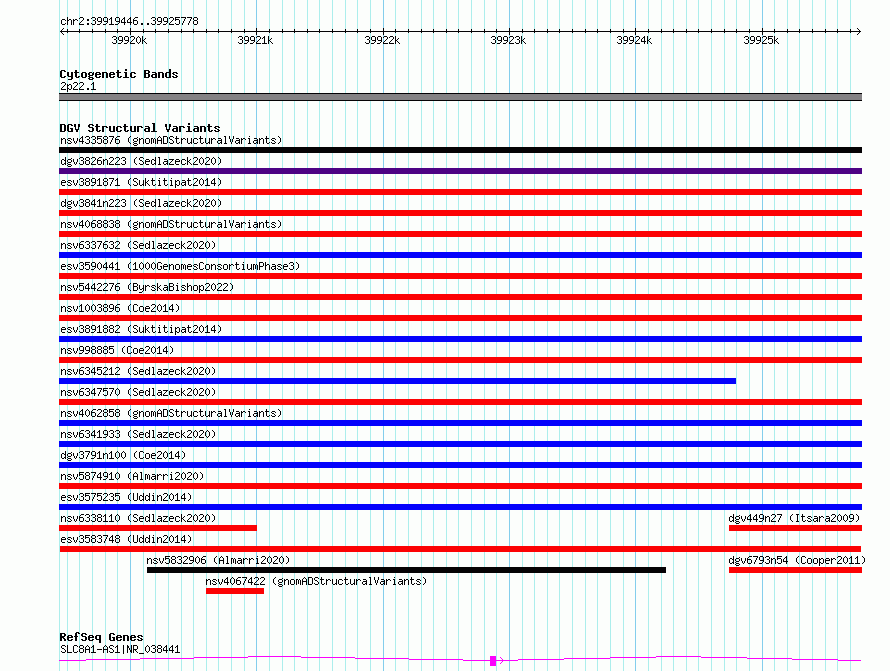This screenshot has width=890, height=671.
Task: Click the 39923k mark on the ruler
Action: (508, 41)
